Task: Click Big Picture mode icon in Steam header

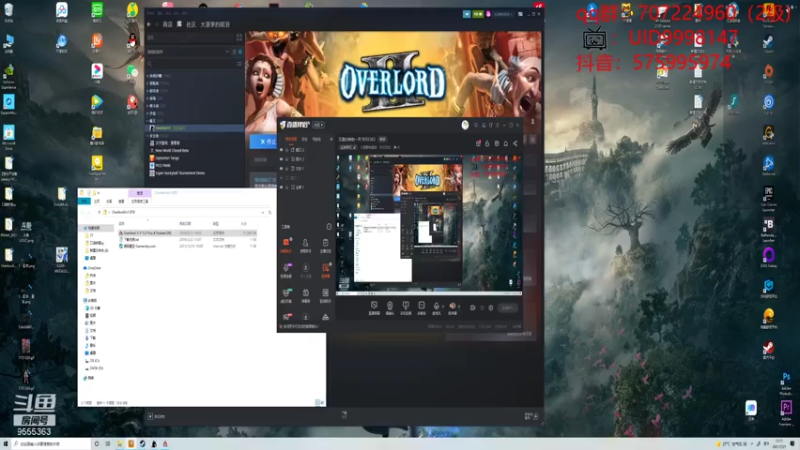Action: 520,14
